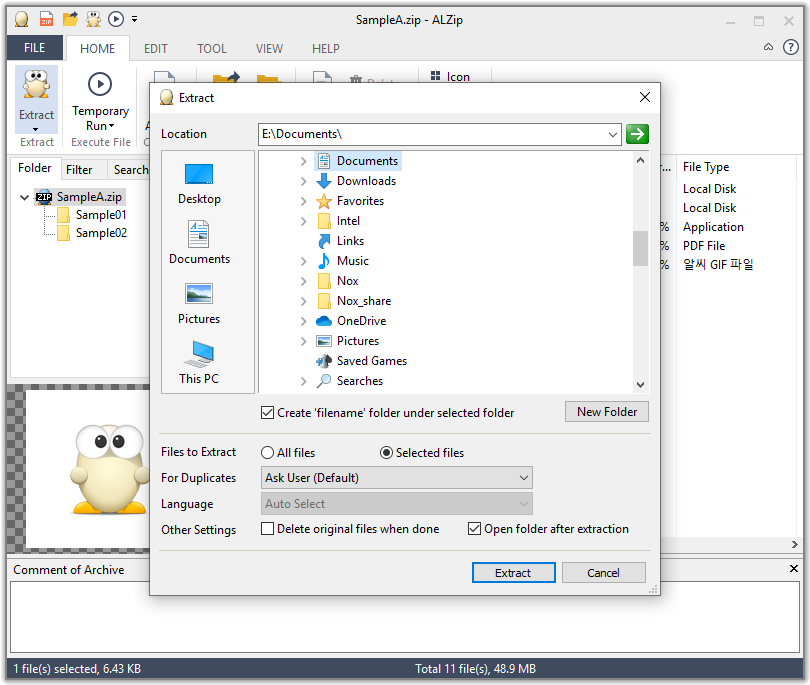Select the Filter panel tab

click(x=79, y=169)
